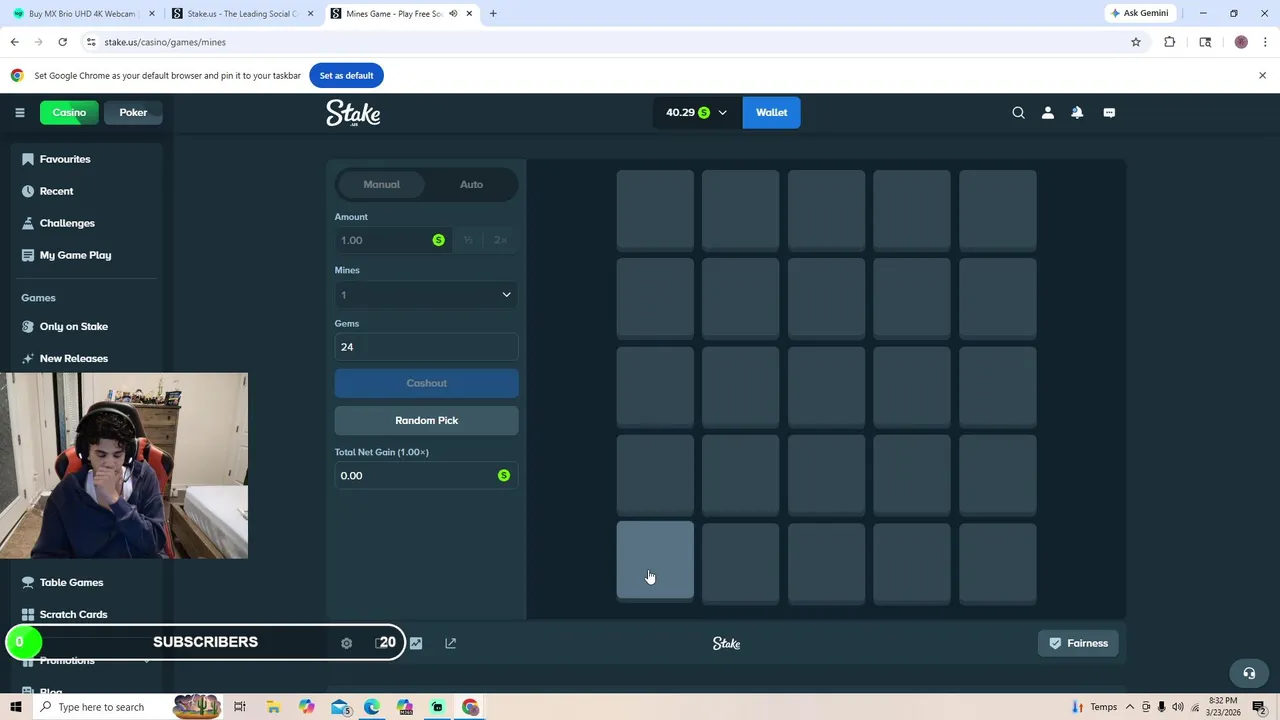The image size is (1280, 720).
Task: Switch to Buy MX Brio Webcam tab
Action: [x=80, y=14]
